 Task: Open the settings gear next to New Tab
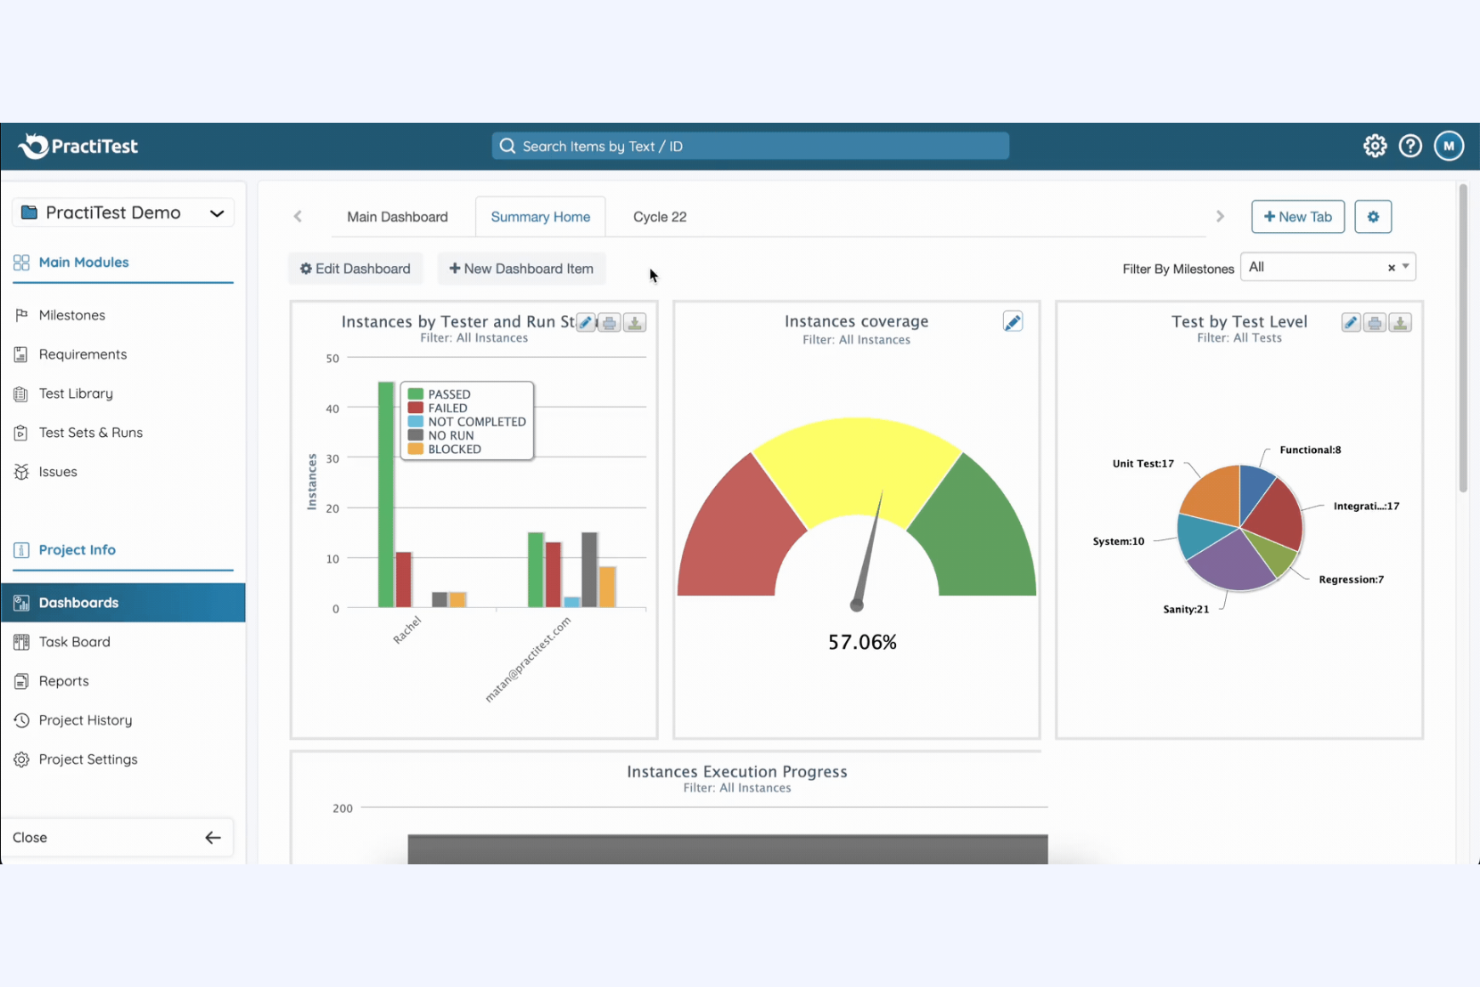click(1372, 216)
